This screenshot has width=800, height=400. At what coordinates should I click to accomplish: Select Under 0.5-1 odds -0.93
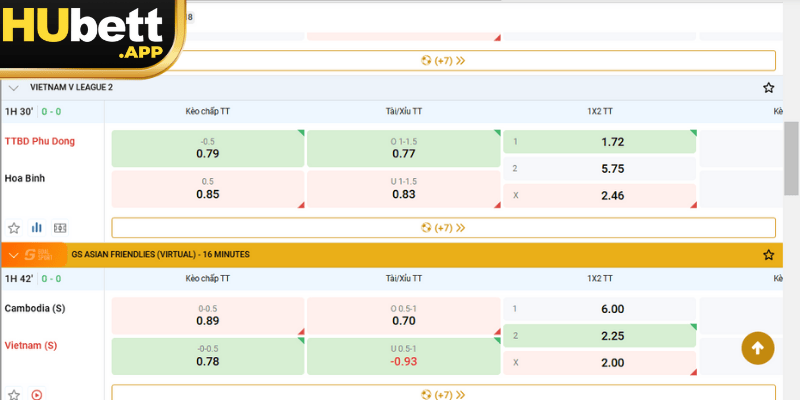tap(403, 355)
